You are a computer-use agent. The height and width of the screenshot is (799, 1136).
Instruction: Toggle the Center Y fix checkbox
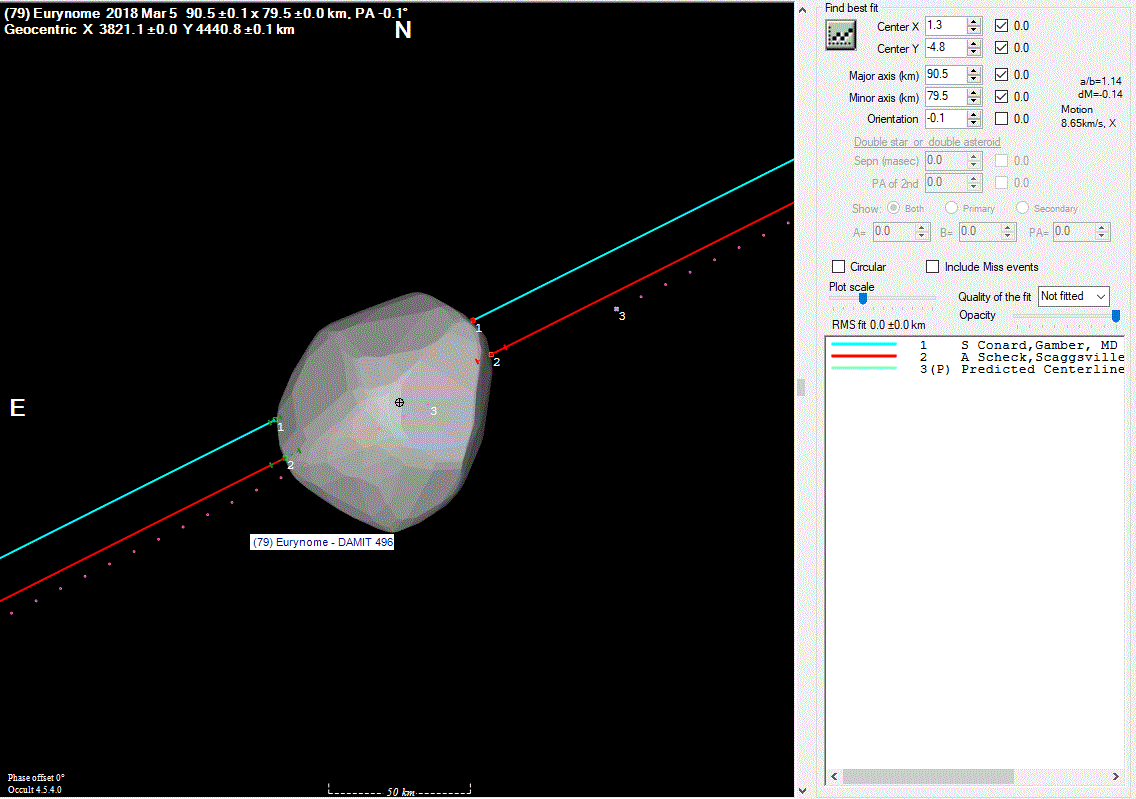[x=1001, y=48]
